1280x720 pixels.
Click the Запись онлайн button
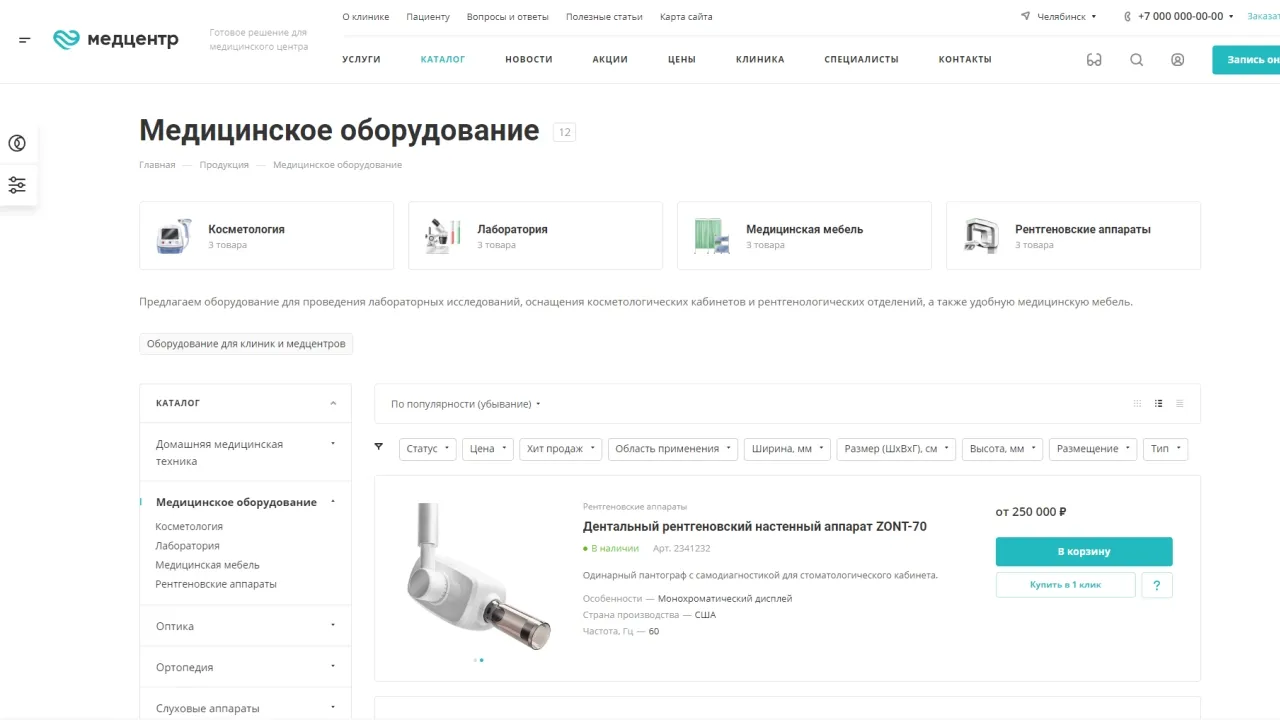point(1246,60)
